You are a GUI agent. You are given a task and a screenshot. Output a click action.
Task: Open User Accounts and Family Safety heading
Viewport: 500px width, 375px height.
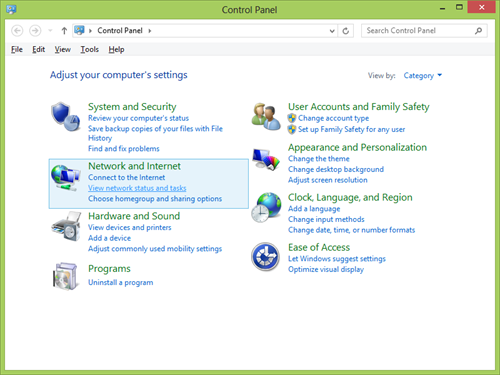click(359, 107)
